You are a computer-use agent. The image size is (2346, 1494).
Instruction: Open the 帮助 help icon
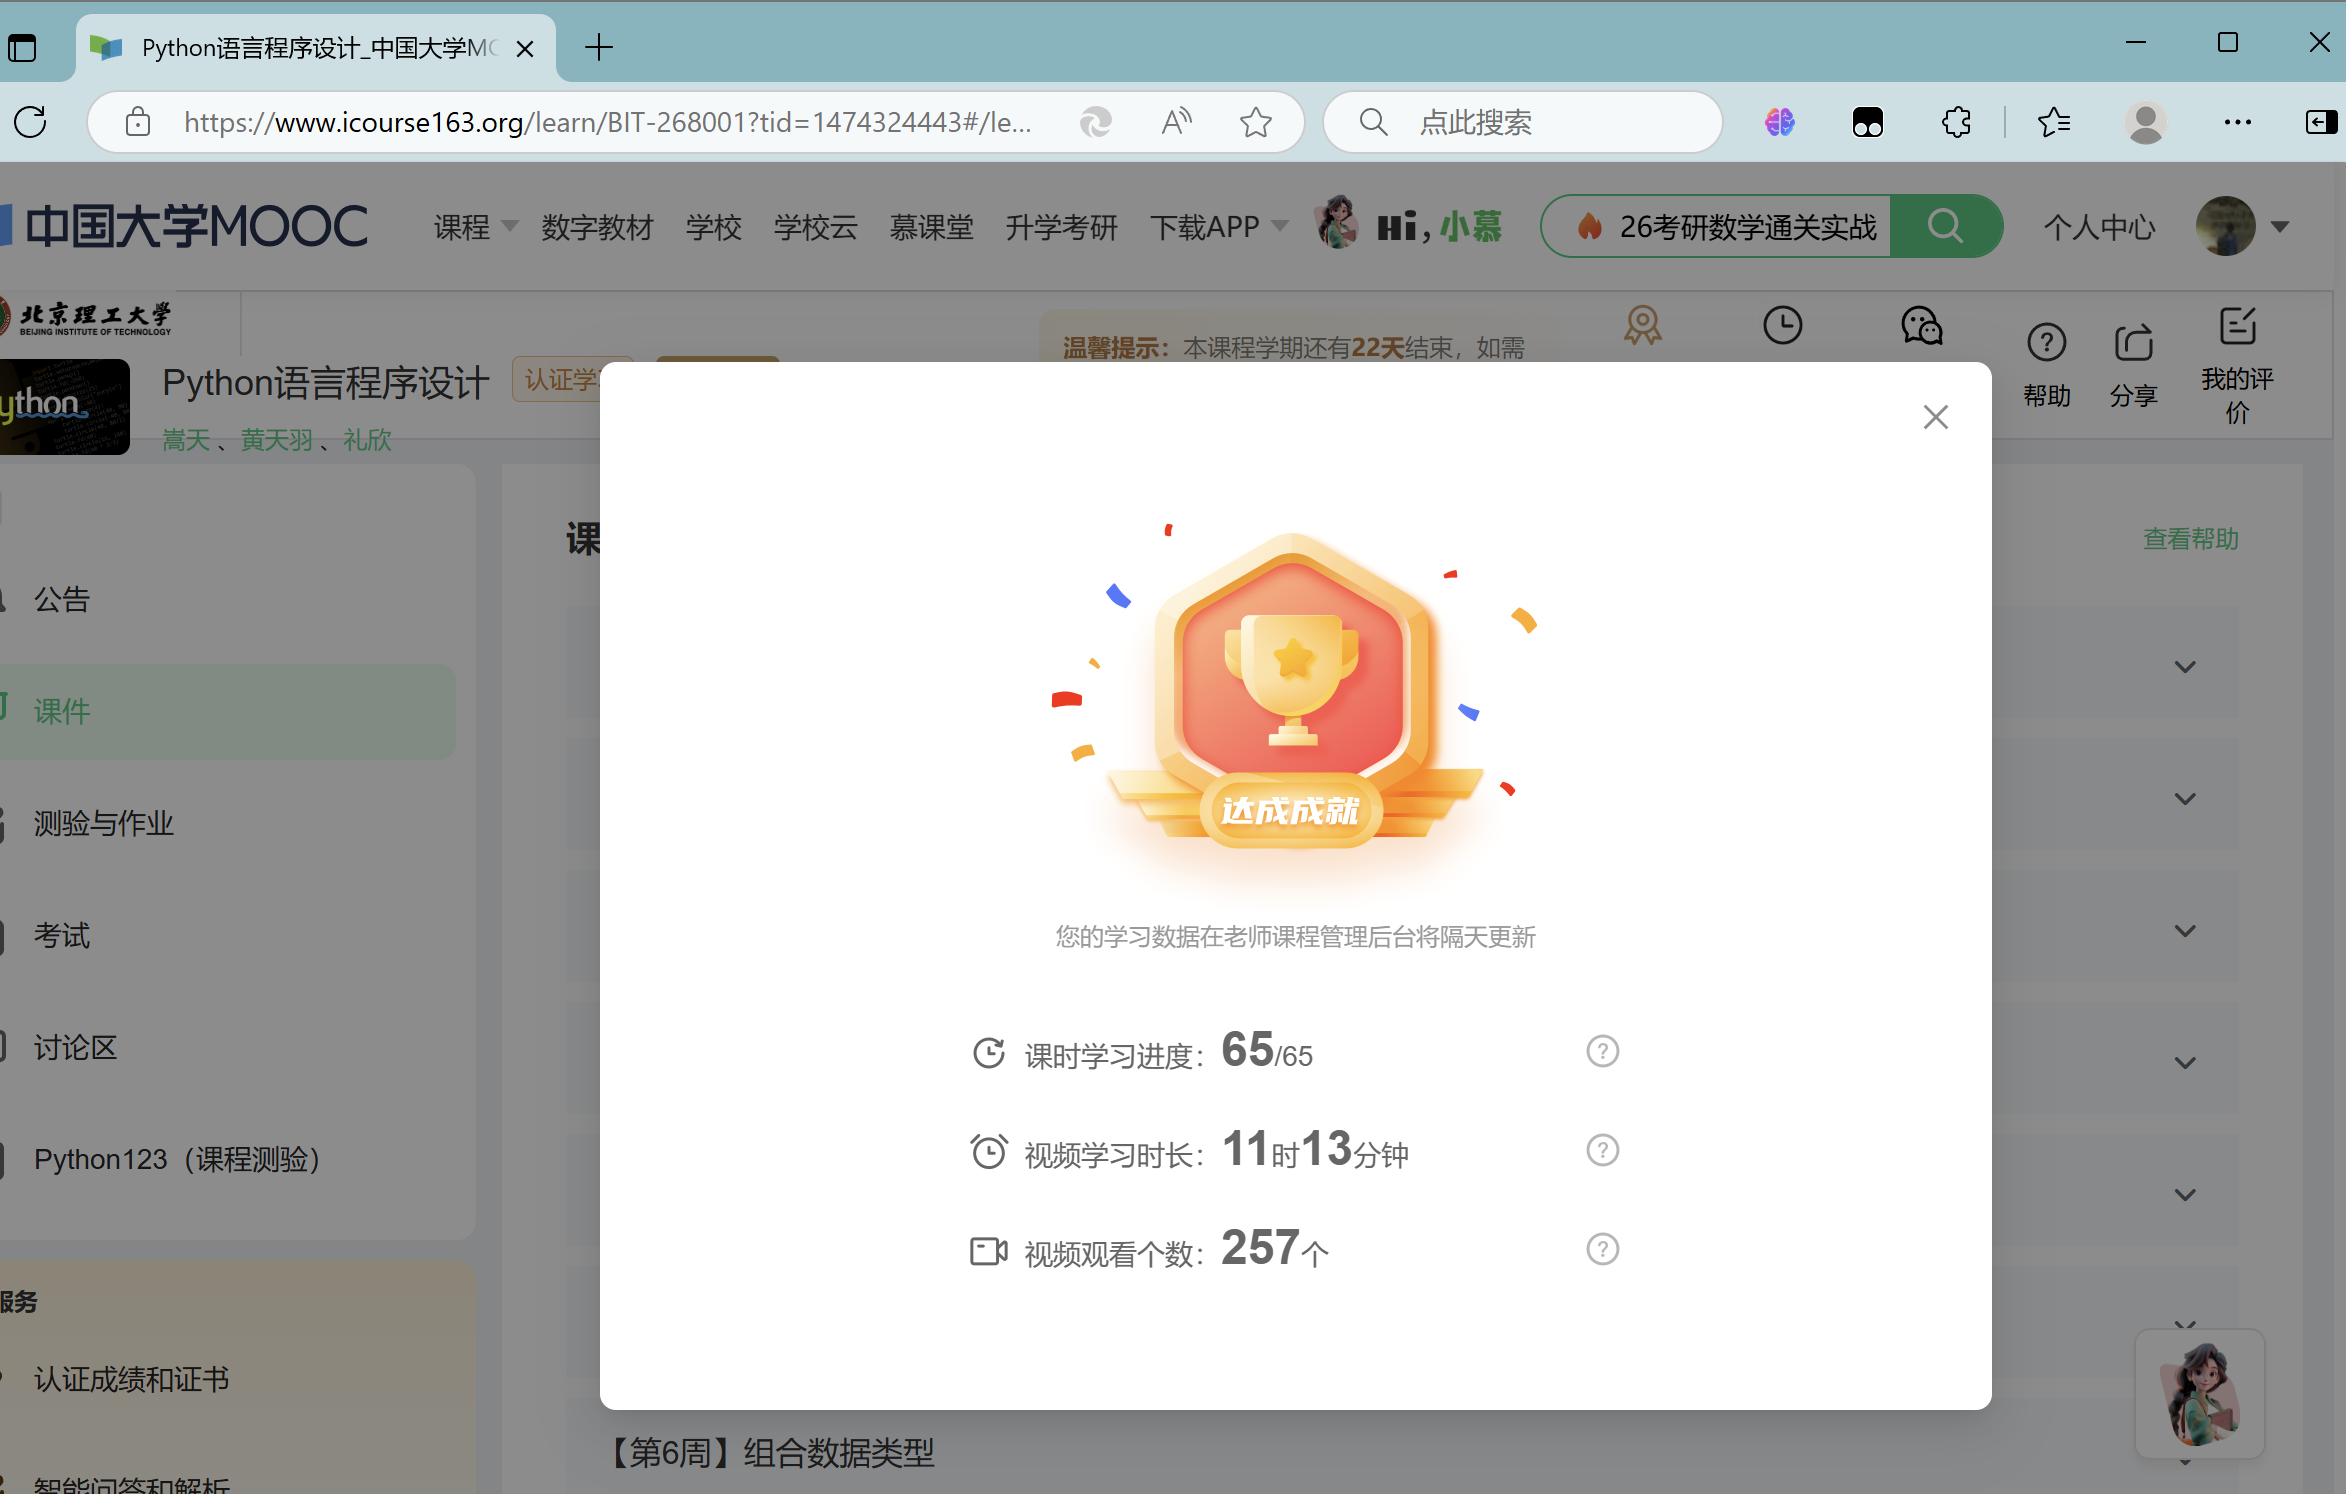(2046, 344)
